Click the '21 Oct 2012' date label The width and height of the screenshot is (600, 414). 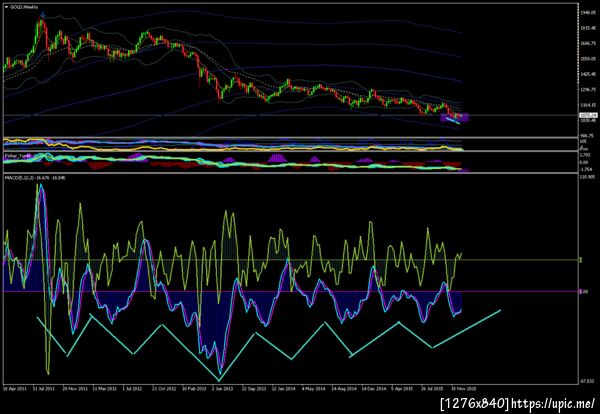(x=164, y=388)
